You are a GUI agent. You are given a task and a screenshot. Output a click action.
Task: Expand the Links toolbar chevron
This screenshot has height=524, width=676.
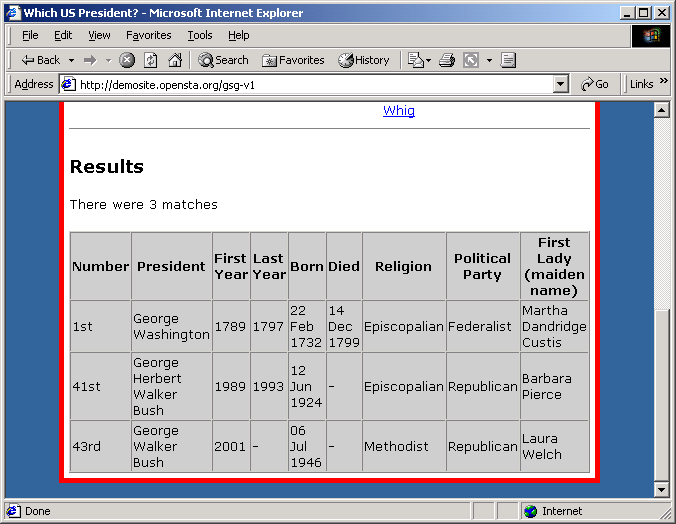pos(663,80)
